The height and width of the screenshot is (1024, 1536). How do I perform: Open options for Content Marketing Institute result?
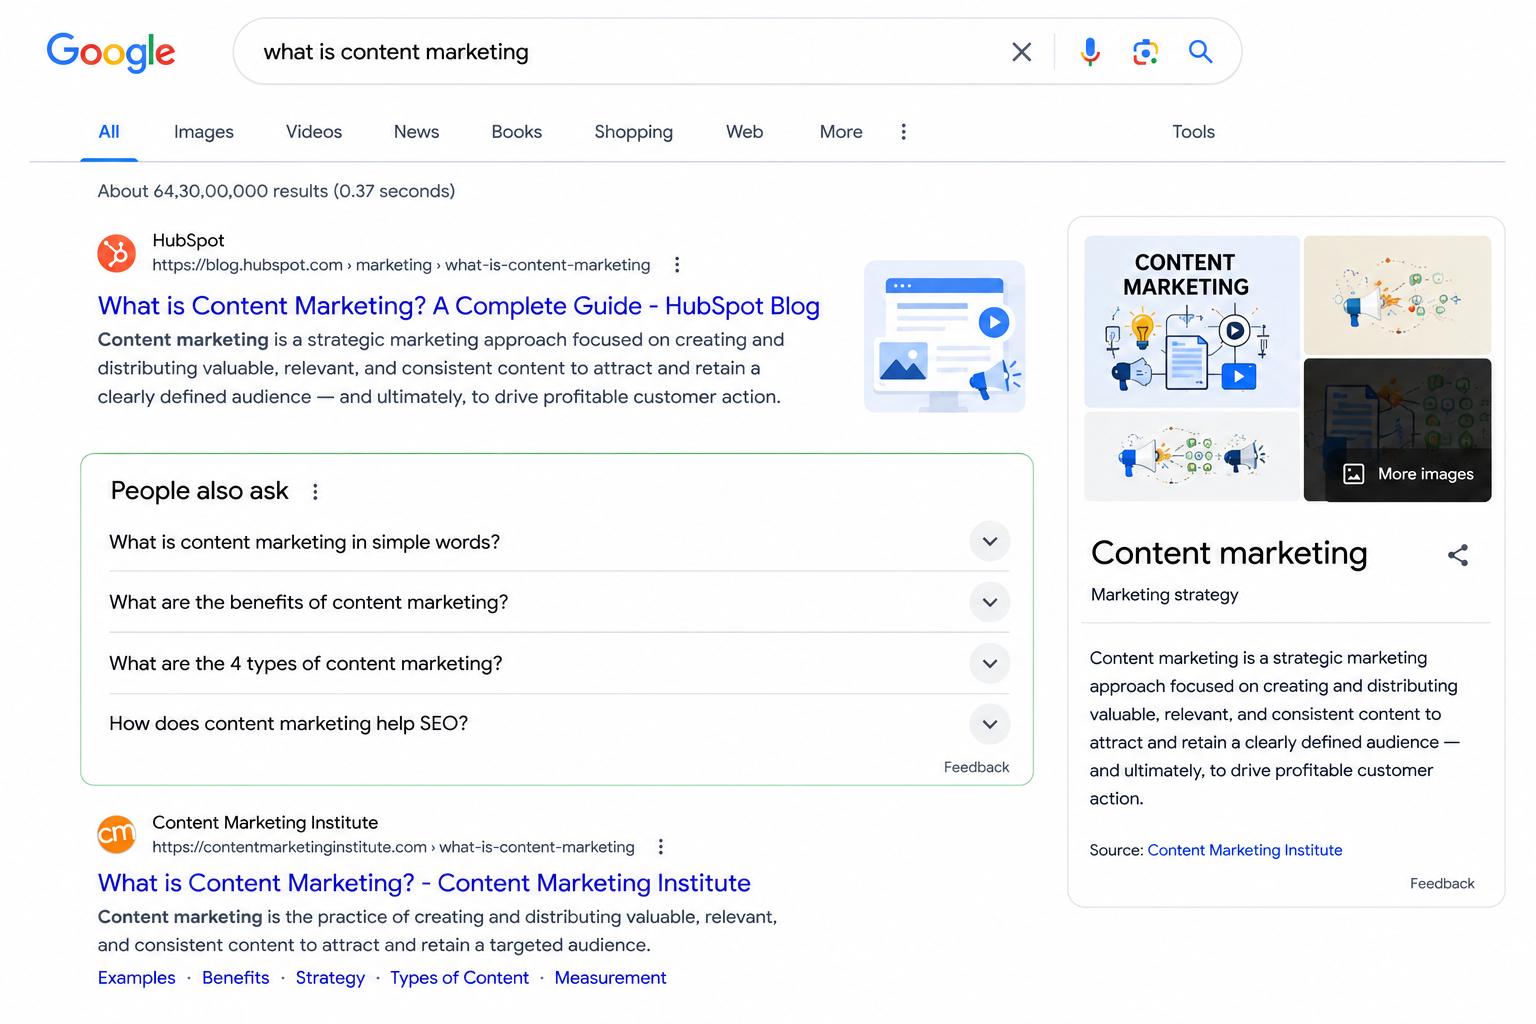point(661,847)
